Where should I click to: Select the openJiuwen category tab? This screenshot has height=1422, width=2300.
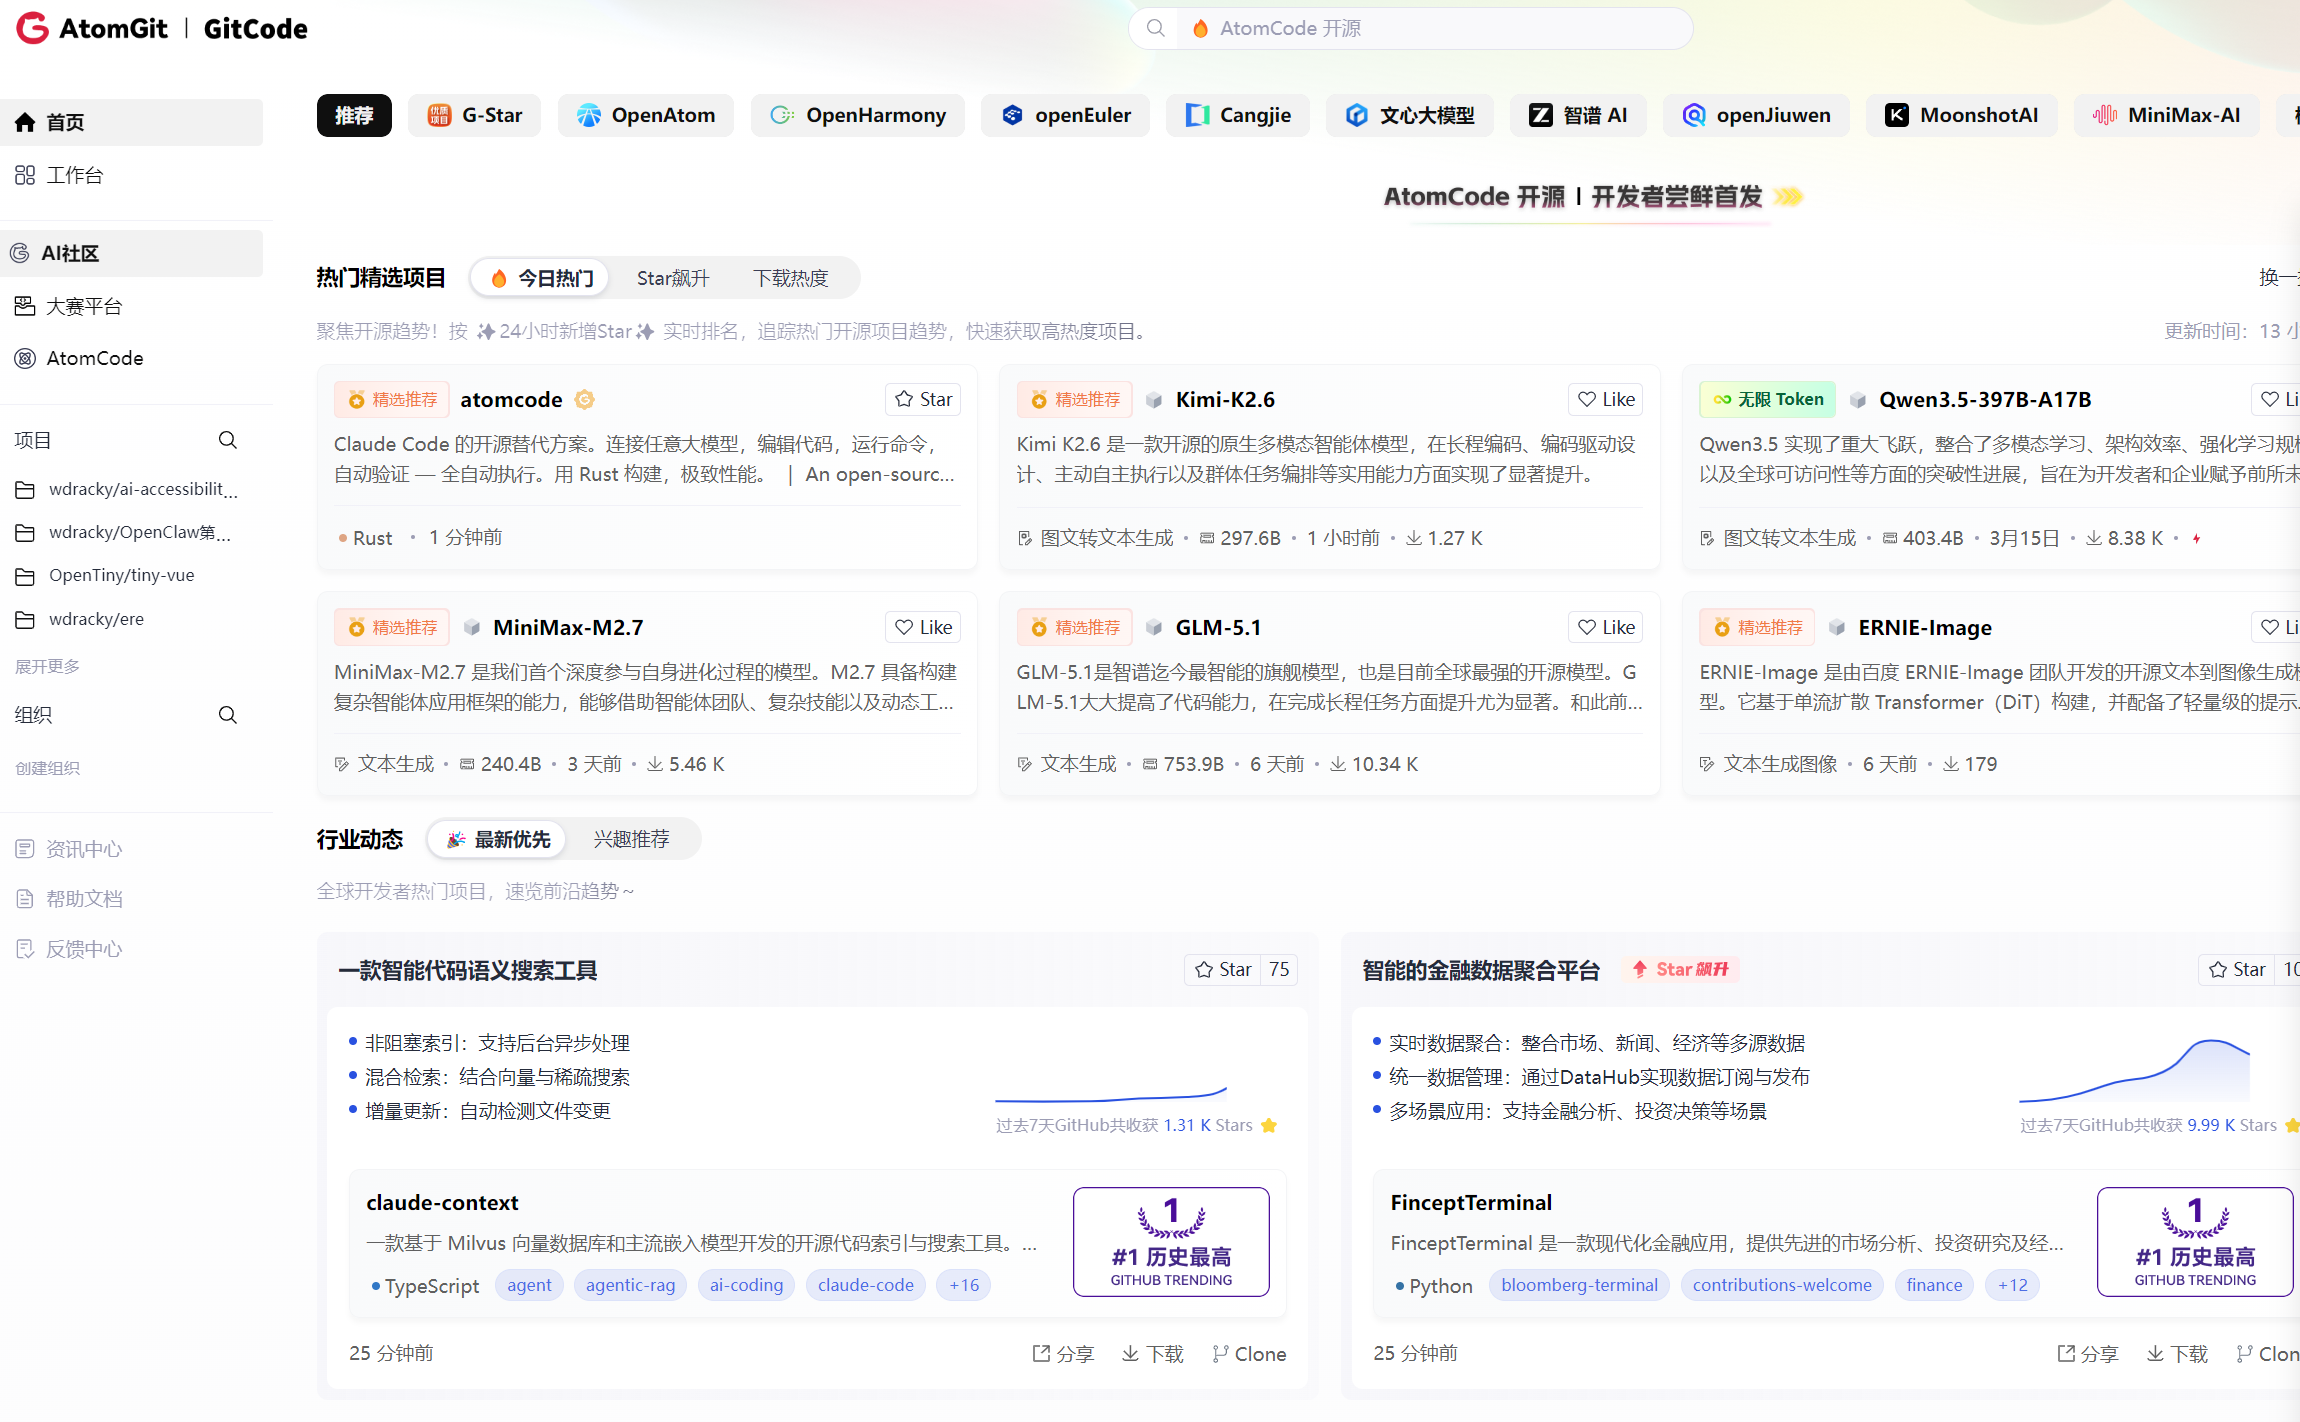[1756, 115]
